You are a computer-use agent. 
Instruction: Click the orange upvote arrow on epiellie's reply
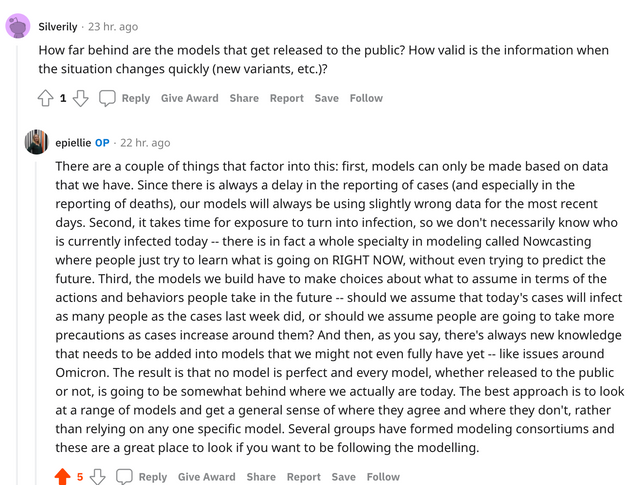[x=62, y=477]
